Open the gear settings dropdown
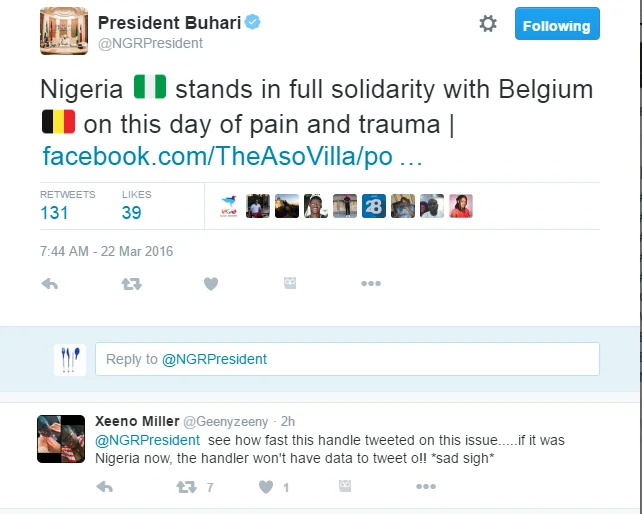The image size is (642, 514). tap(488, 25)
